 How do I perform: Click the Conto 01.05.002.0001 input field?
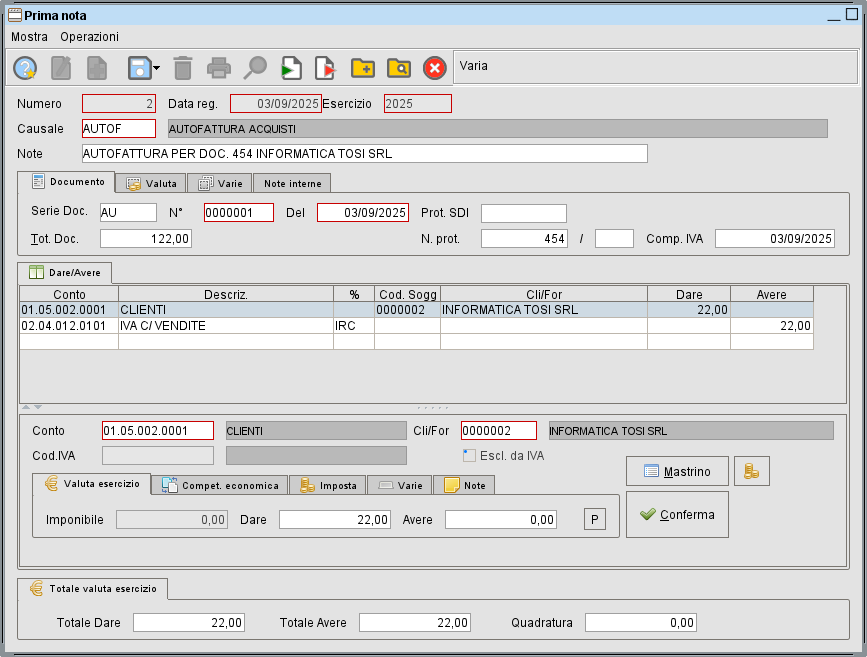pyautogui.click(x=158, y=430)
